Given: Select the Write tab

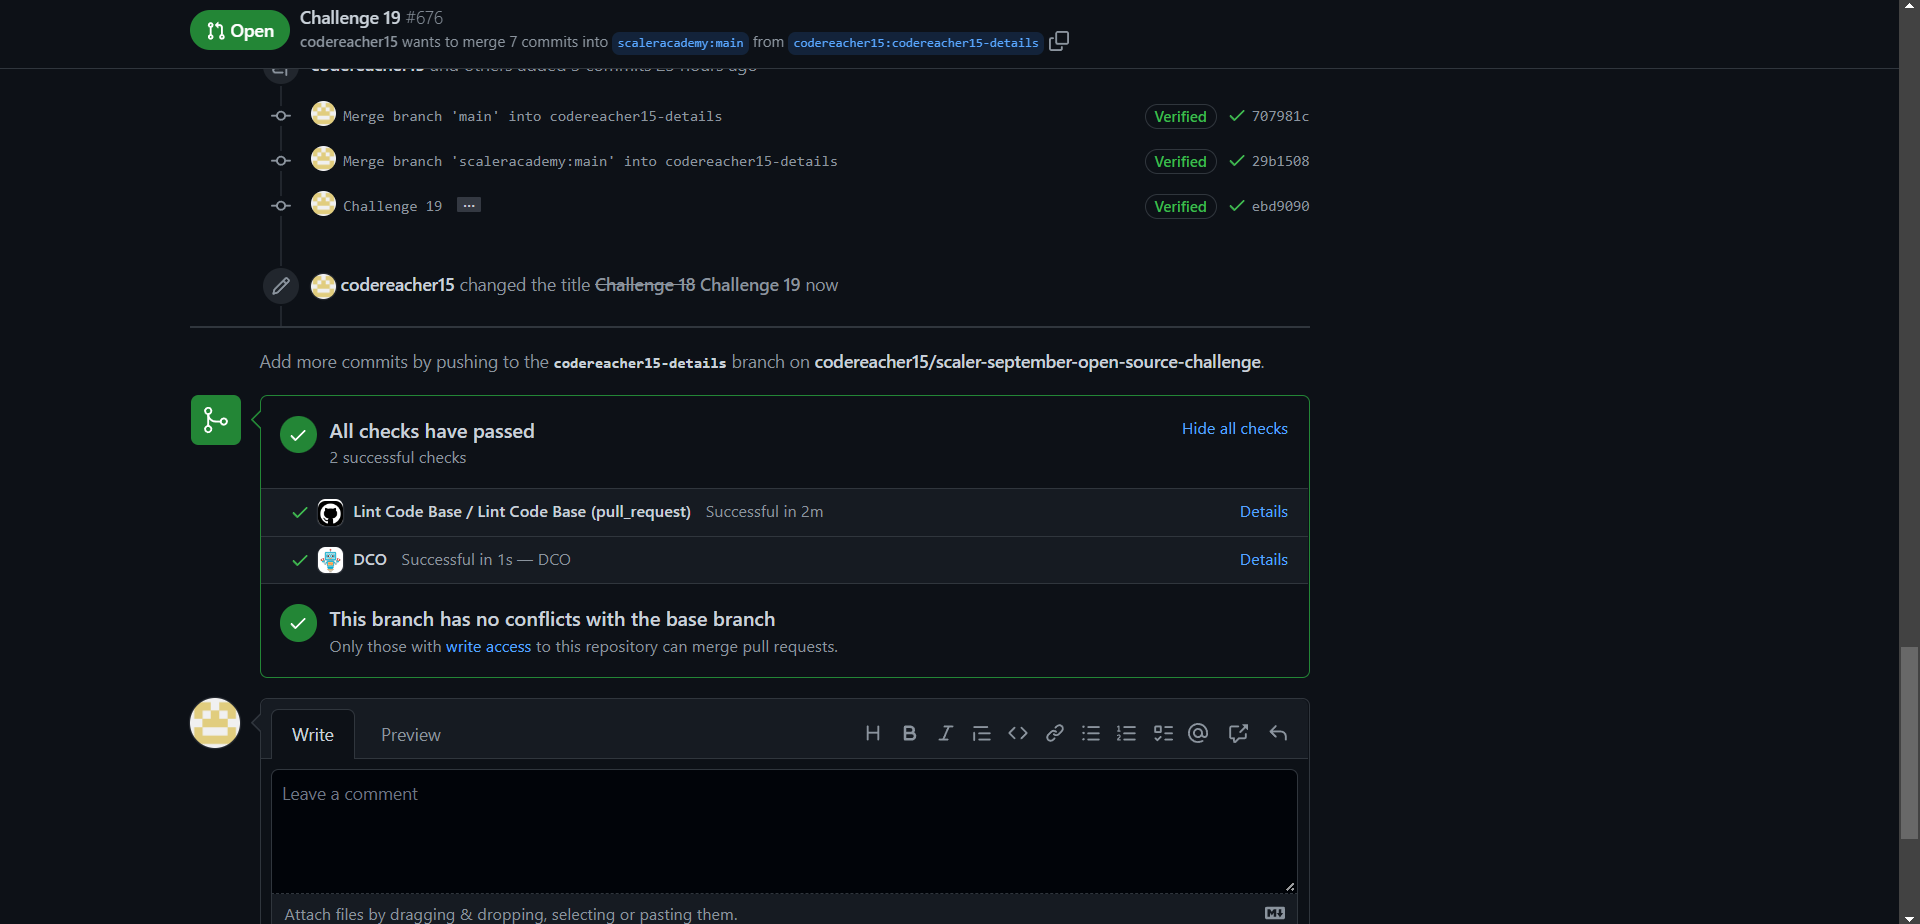Looking at the screenshot, I should pos(313,734).
